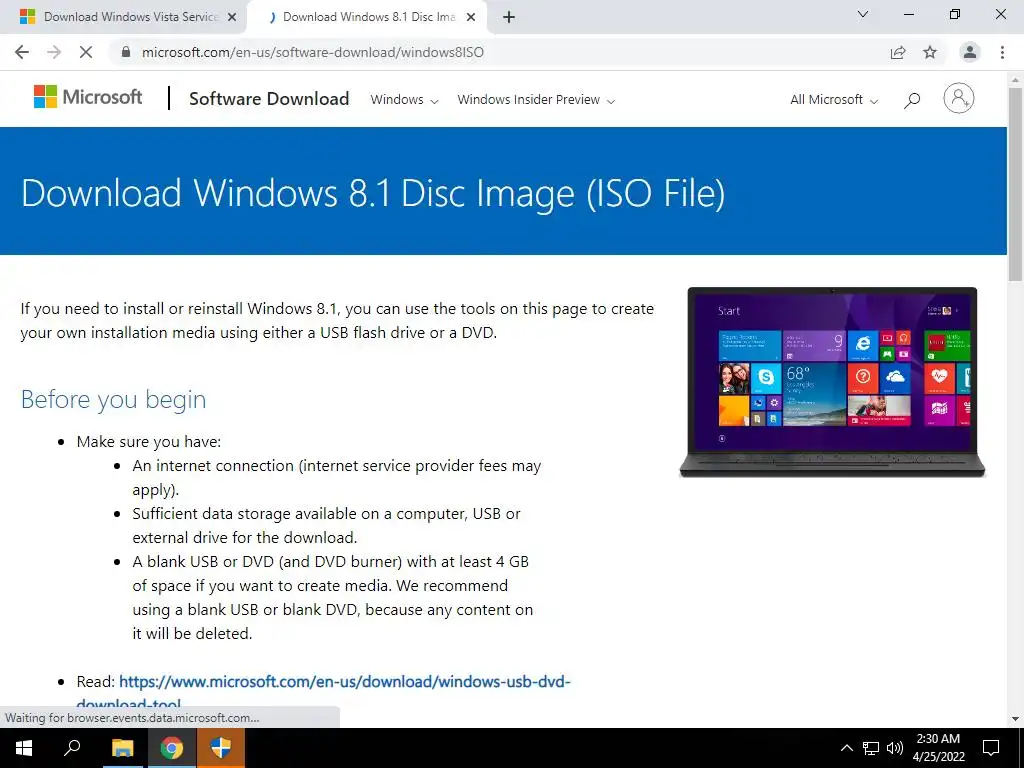
Task: Open the Chrome three-dot menu
Action: (1002, 52)
